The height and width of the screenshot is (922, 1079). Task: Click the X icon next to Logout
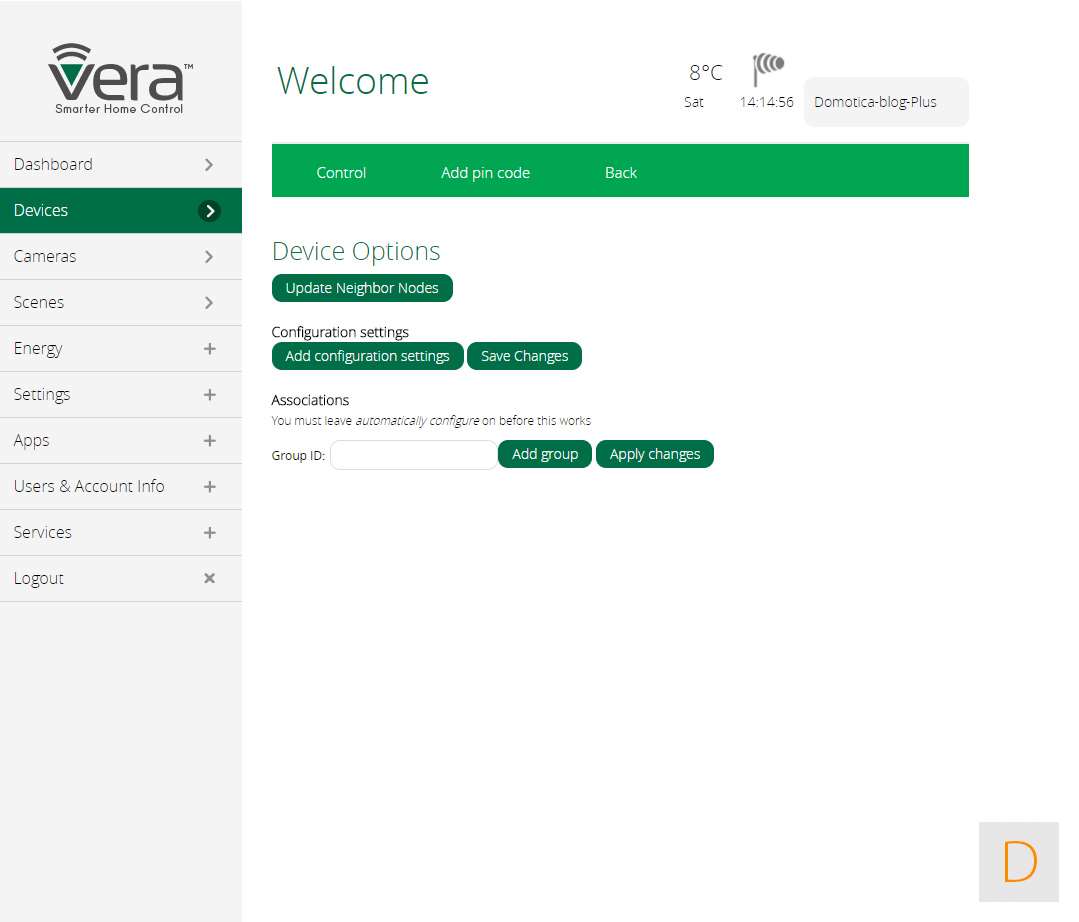(x=209, y=578)
